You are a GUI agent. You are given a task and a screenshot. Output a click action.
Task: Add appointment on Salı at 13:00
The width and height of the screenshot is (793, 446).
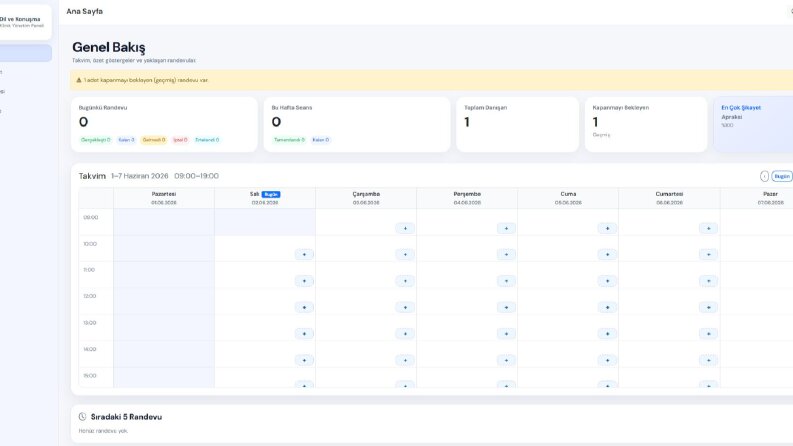click(304, 334)
